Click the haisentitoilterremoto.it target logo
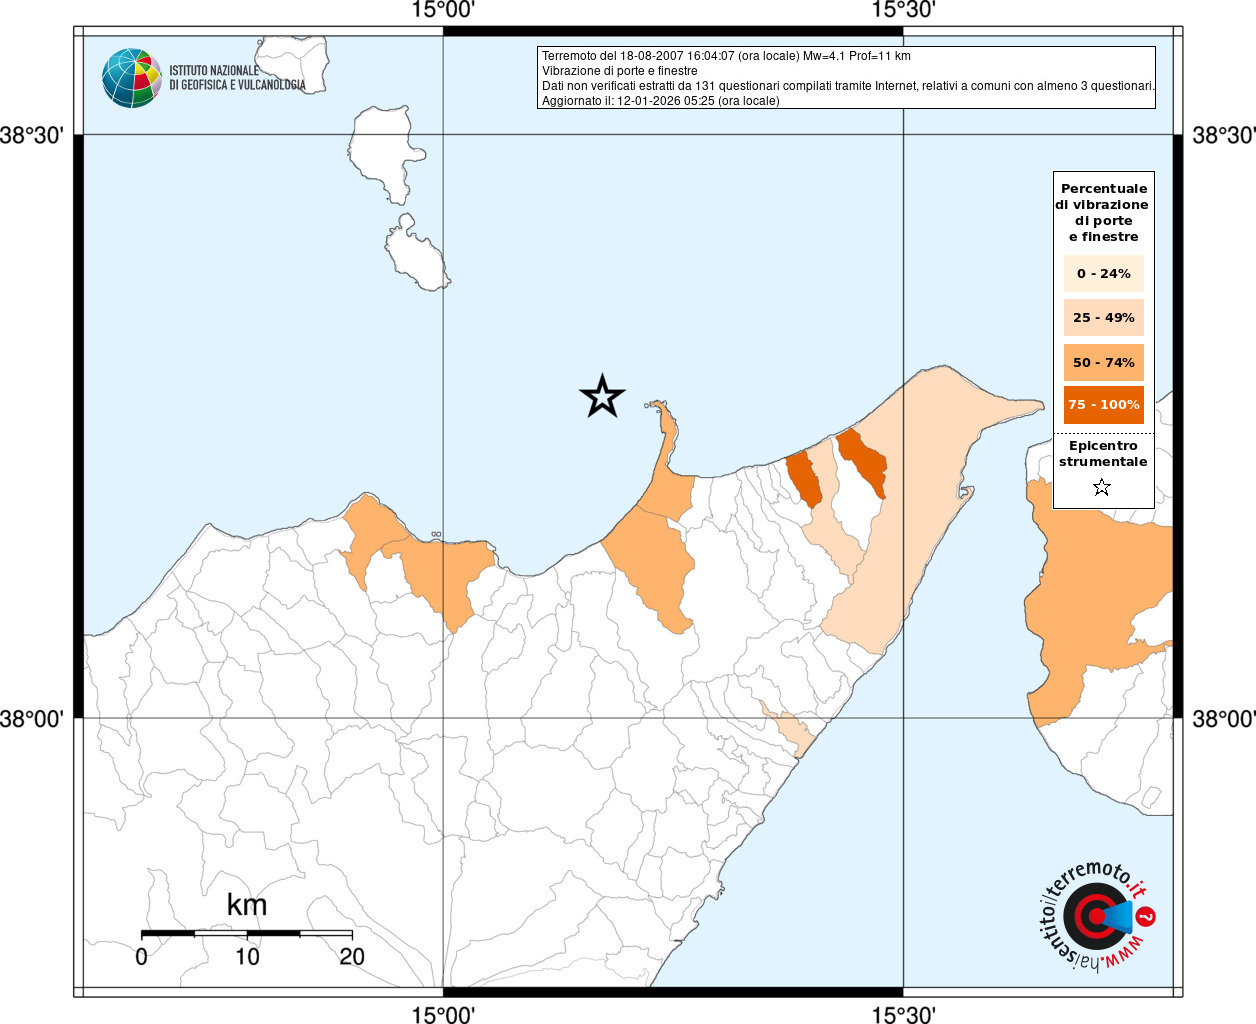The image size is (1256, 1024). click(1094, 917)
